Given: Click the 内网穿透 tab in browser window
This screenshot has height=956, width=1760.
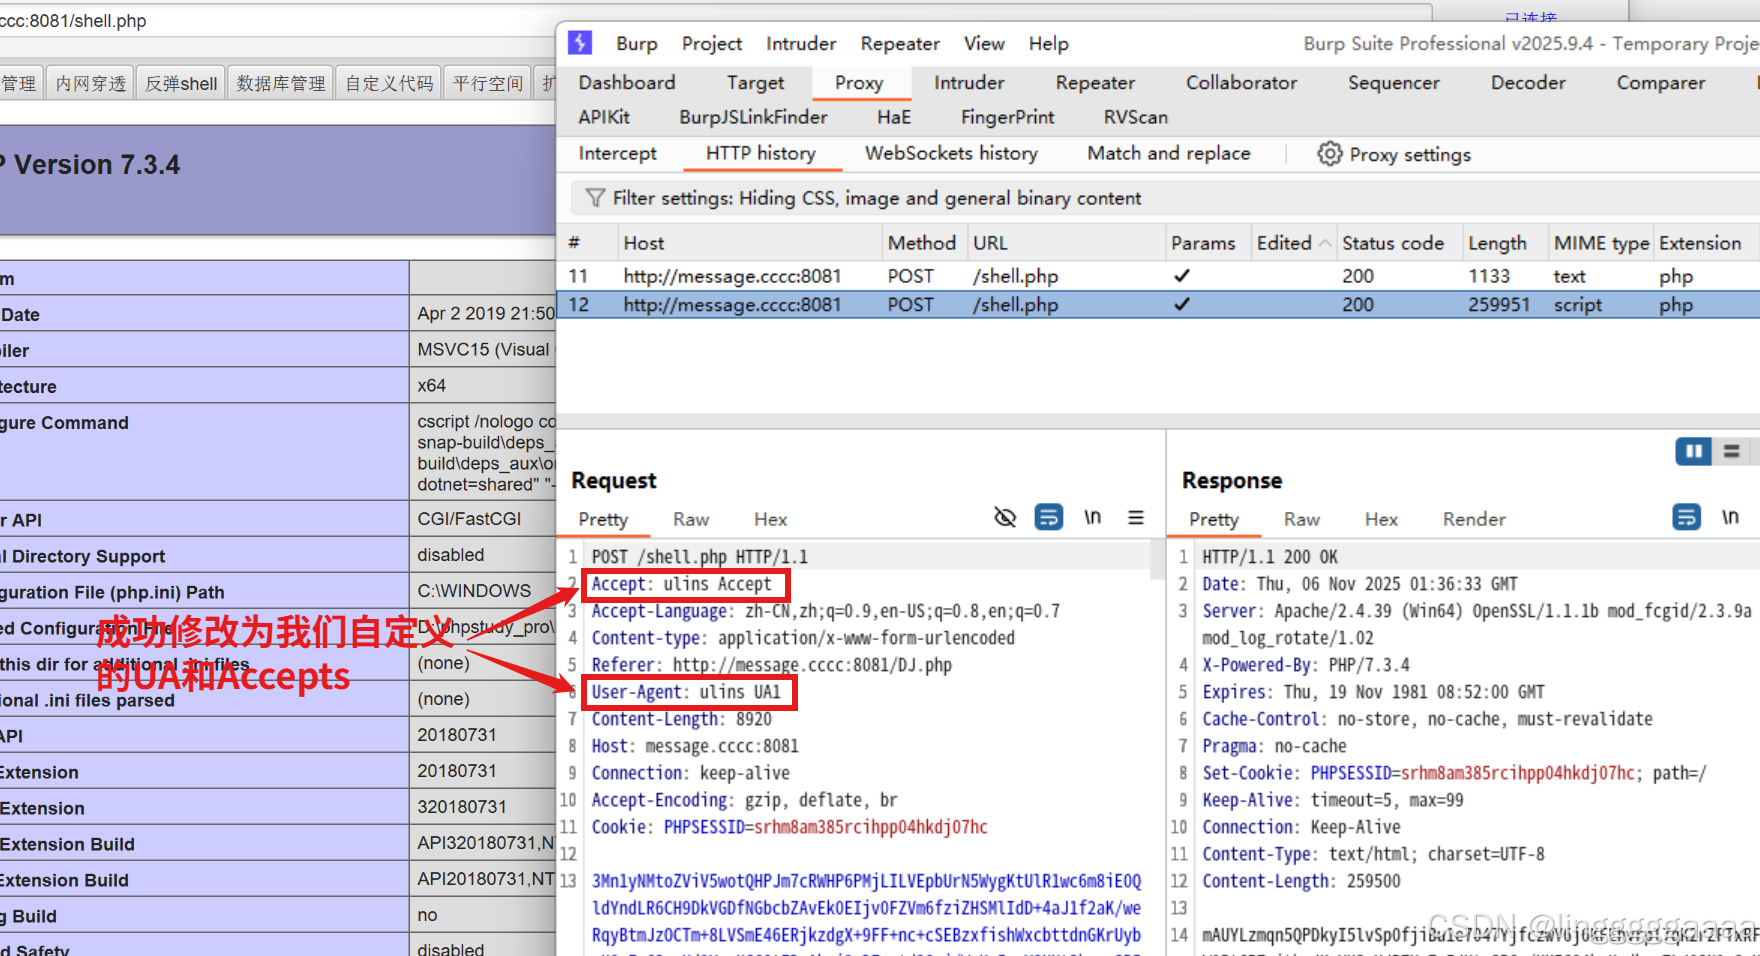Looking at the screenshot, I should pos(90,83).
